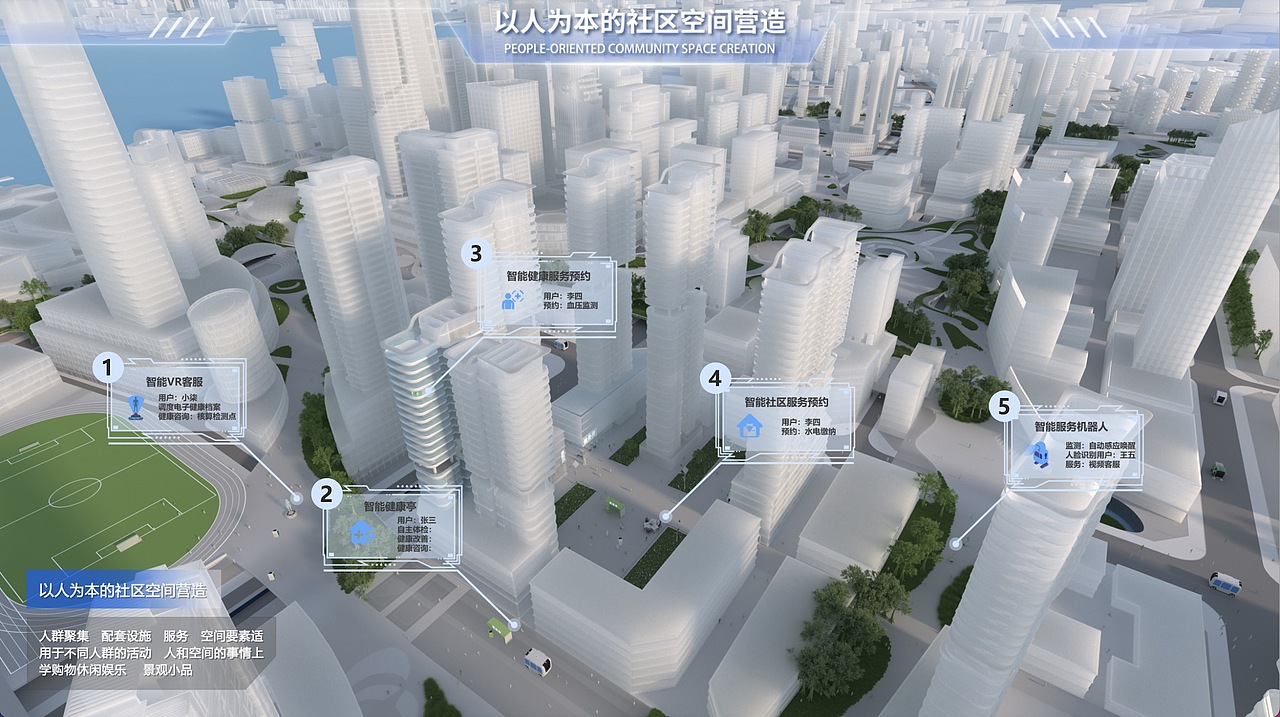Select the number 1 marker badge
Screen dimensions: 1280x717
click(x=107, y=367)
